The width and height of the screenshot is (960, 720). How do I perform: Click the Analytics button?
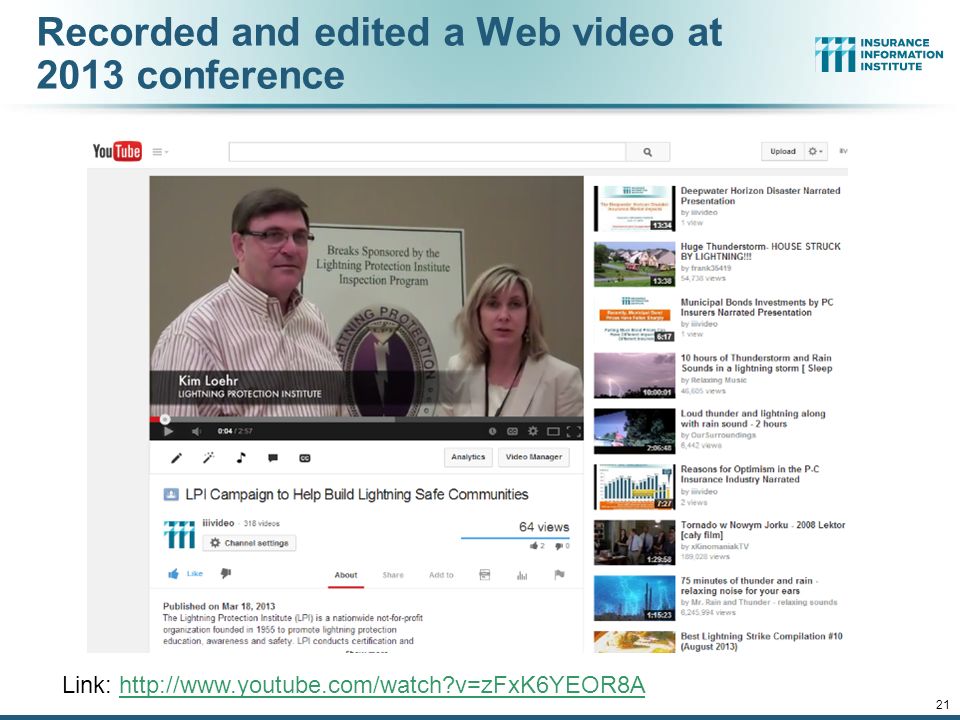point(468,457)
